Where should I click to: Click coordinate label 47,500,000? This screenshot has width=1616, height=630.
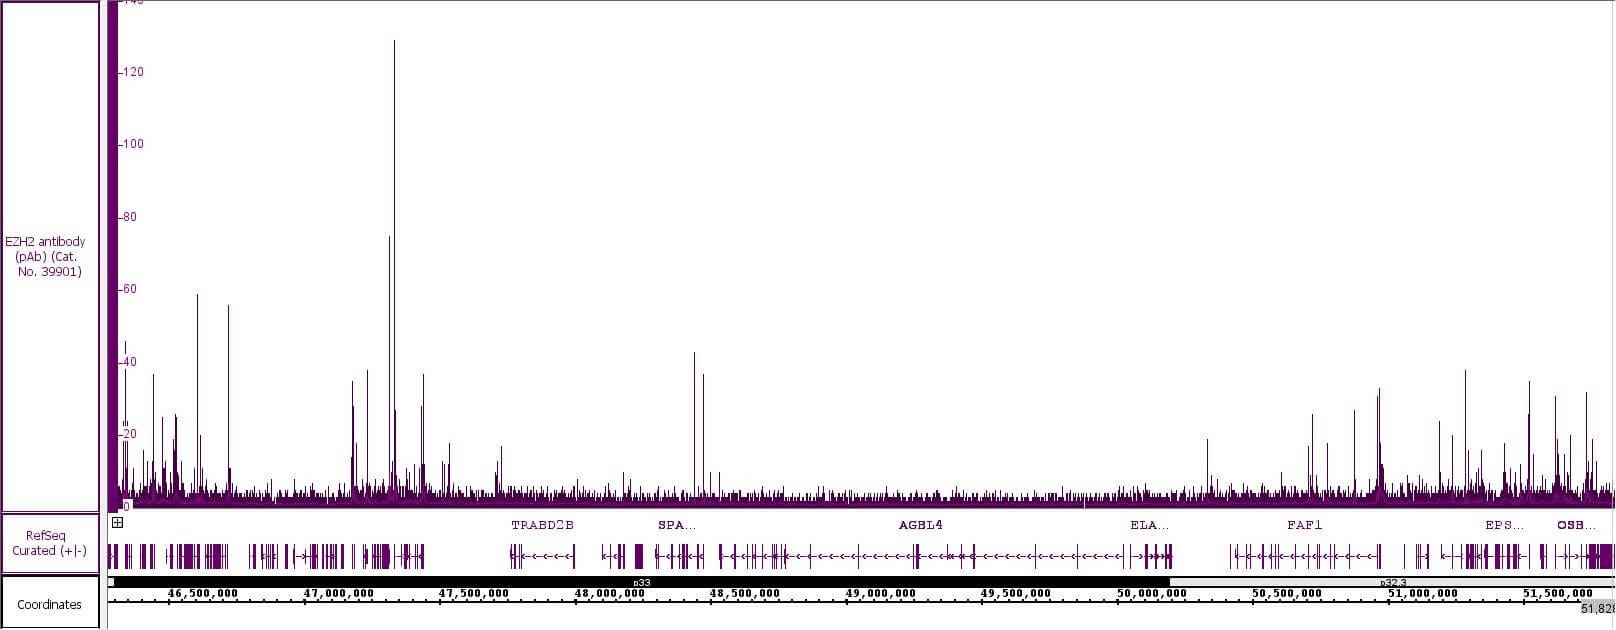473,593
